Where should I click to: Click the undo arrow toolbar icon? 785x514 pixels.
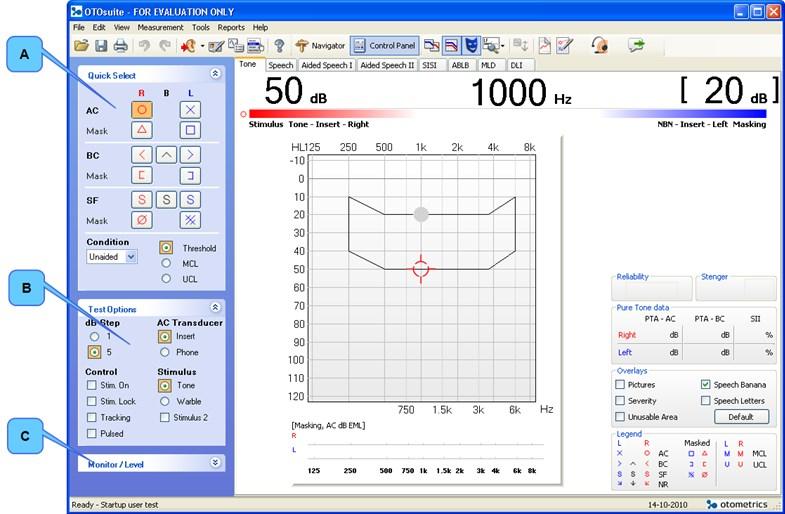[144, 46]
